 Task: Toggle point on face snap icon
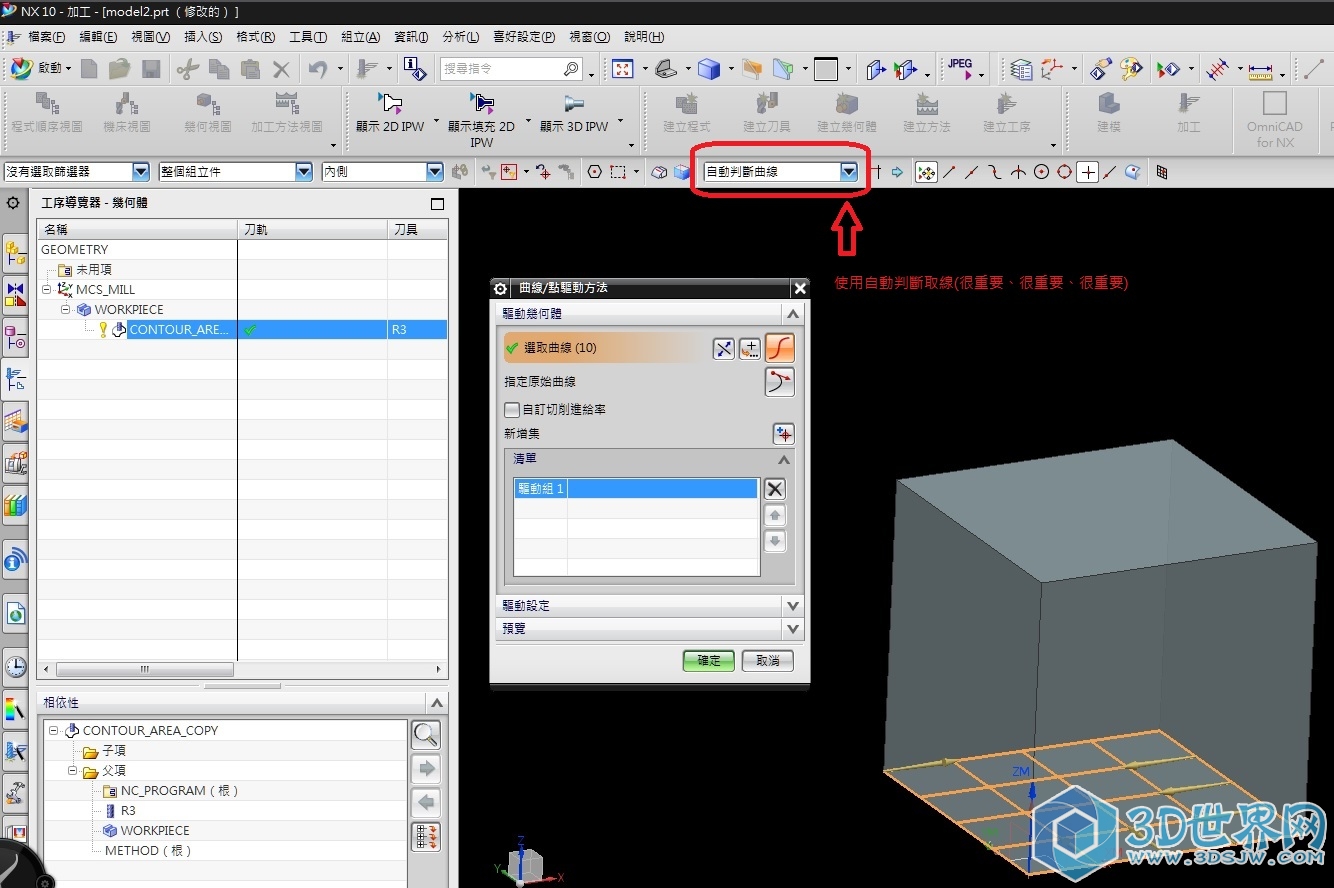(1132, 172)
